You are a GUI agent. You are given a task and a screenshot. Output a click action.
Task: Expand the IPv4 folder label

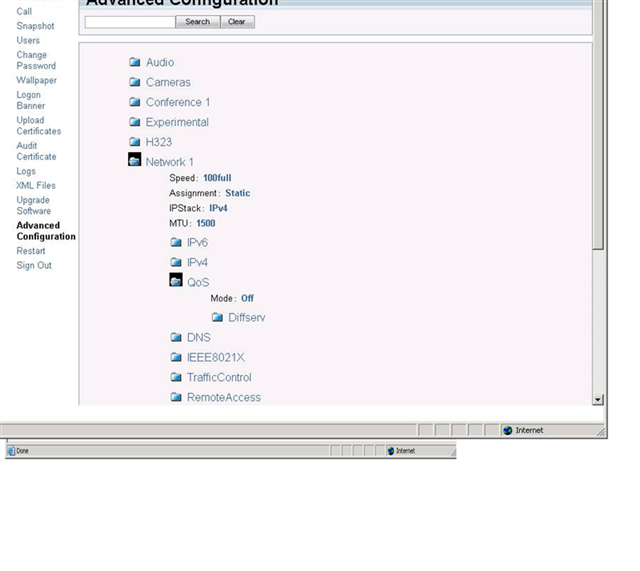pyautogui.click(x=197, y=262)
